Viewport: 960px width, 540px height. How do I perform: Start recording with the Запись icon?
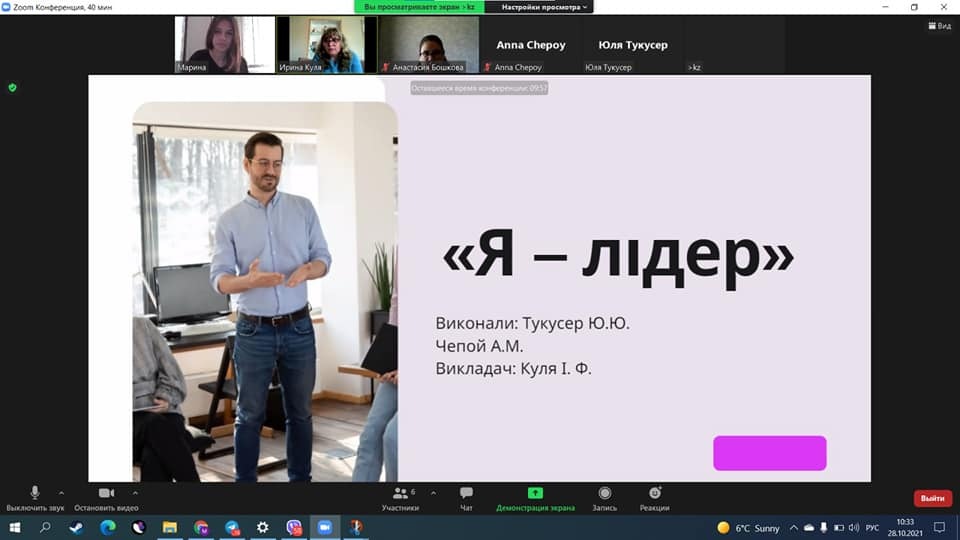[604, 493]
